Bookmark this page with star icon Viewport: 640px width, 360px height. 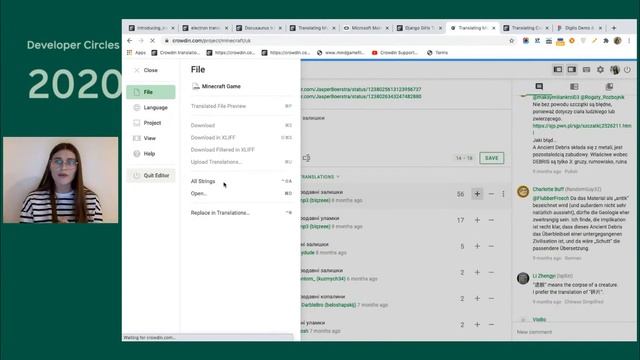(x=511, y=41)
